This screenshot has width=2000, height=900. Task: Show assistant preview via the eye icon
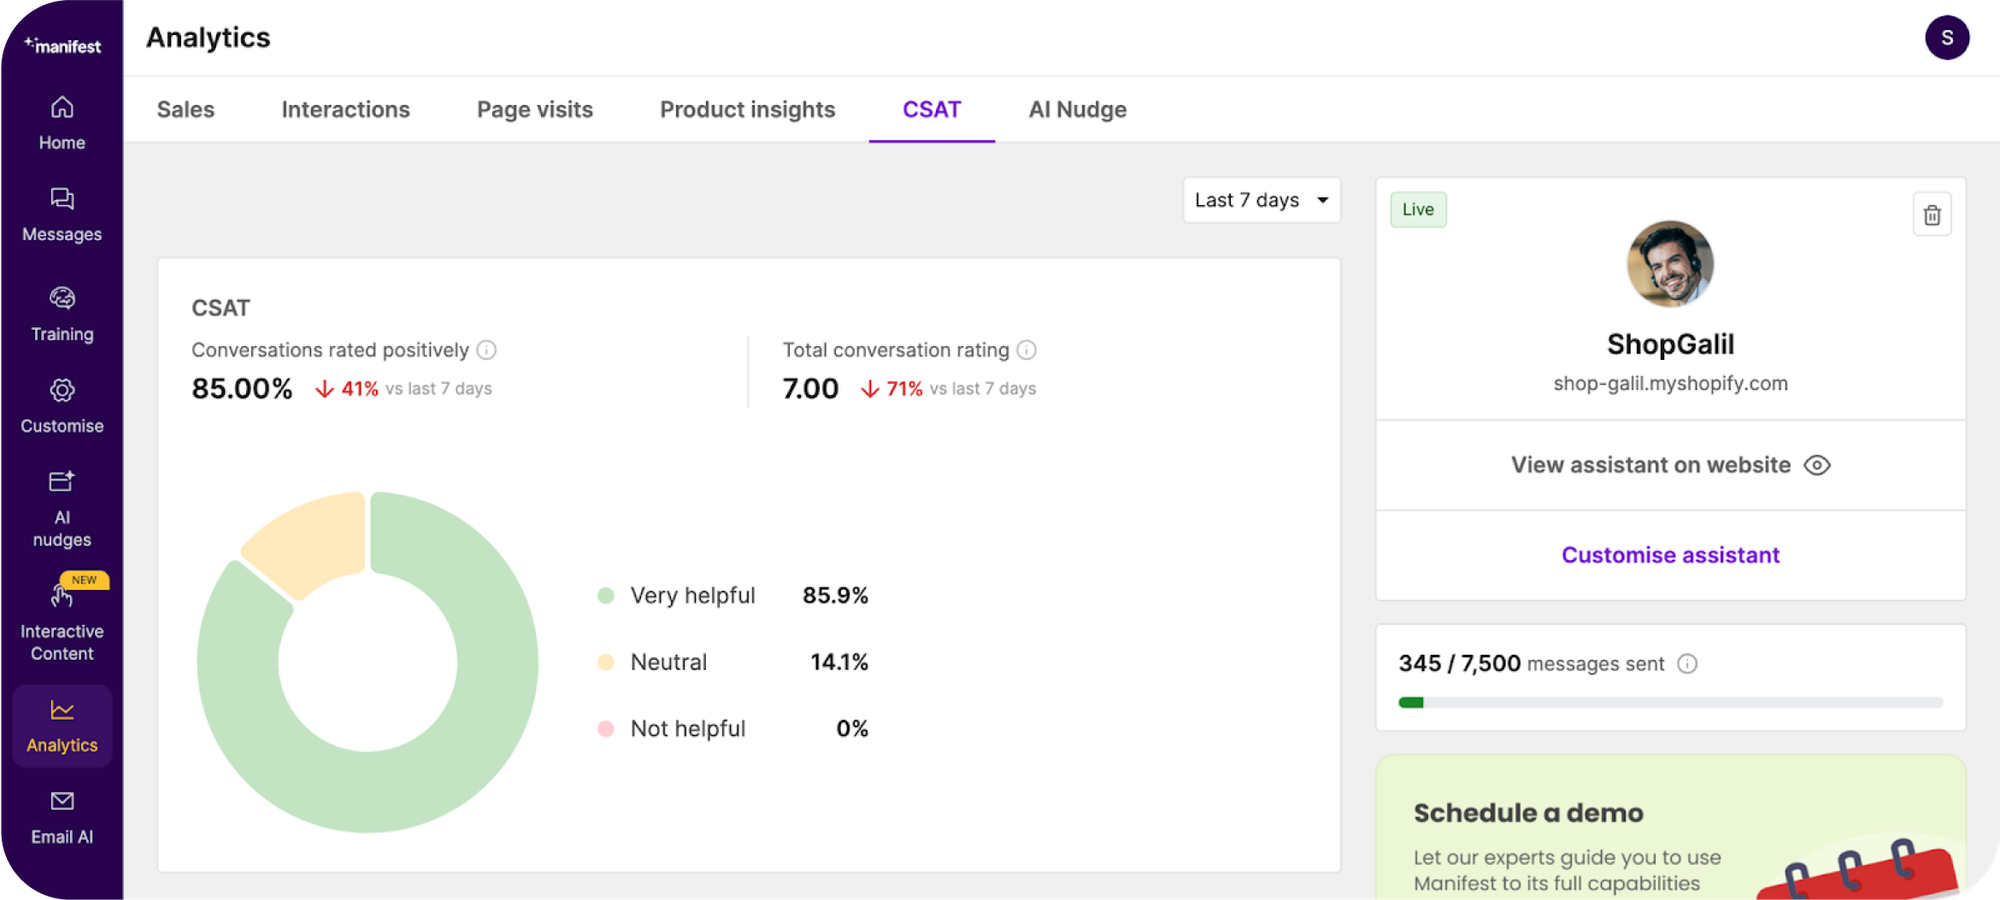1817,465
